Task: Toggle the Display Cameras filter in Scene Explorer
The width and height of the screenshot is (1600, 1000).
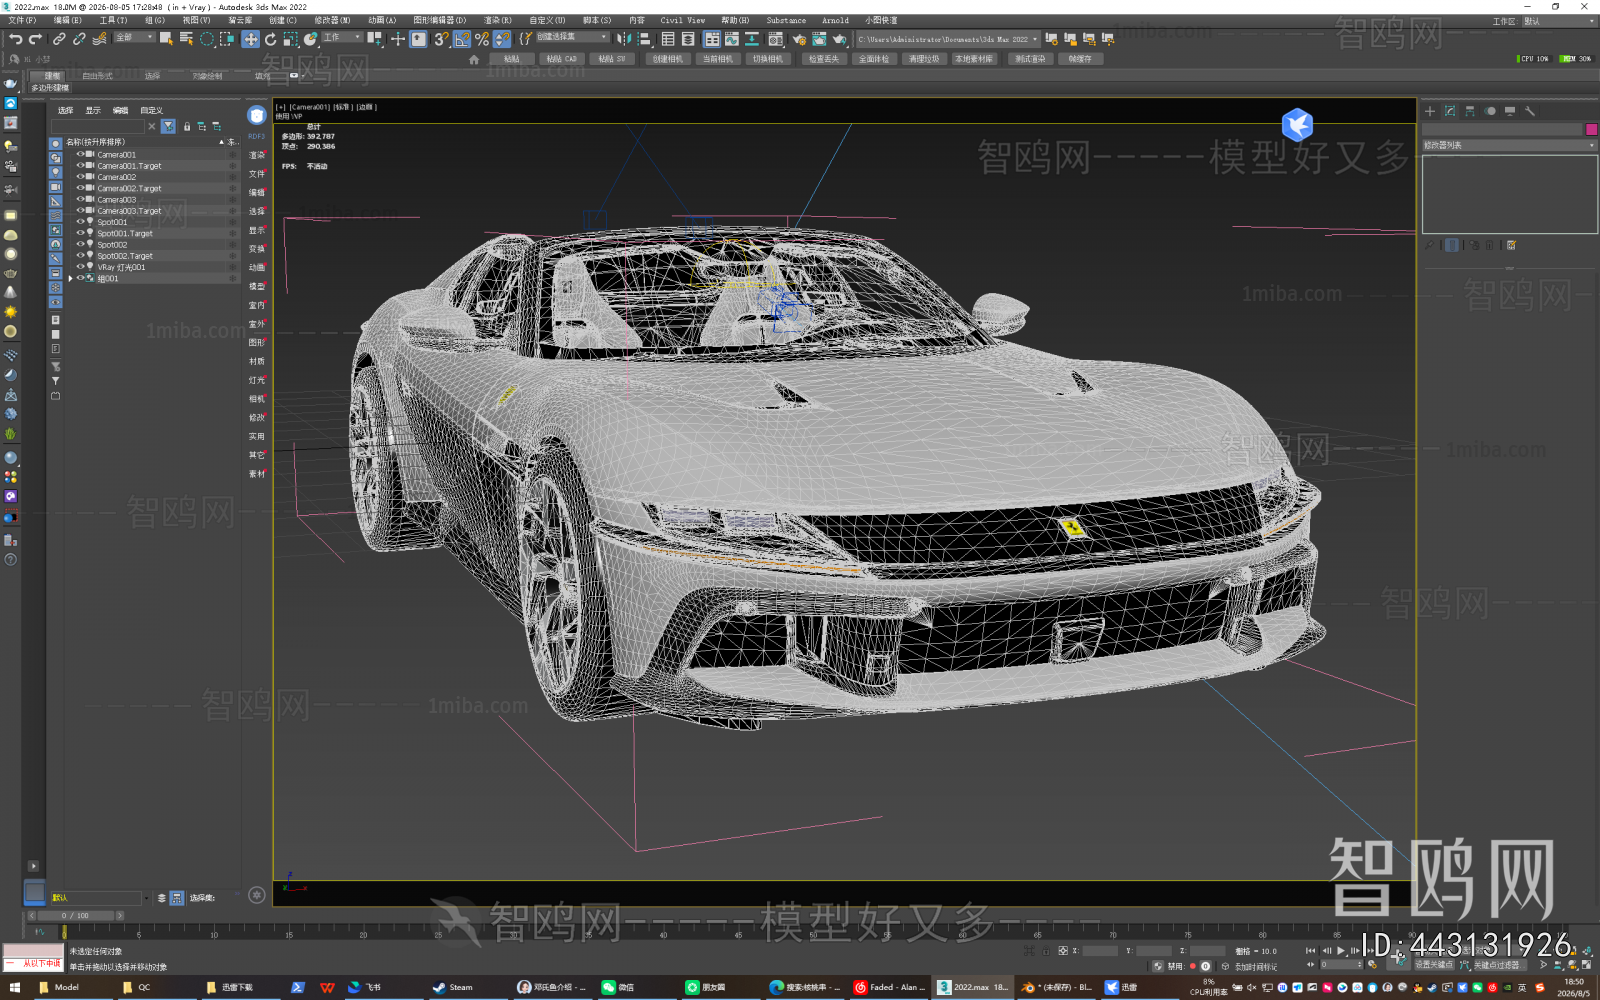Action: 56,187
